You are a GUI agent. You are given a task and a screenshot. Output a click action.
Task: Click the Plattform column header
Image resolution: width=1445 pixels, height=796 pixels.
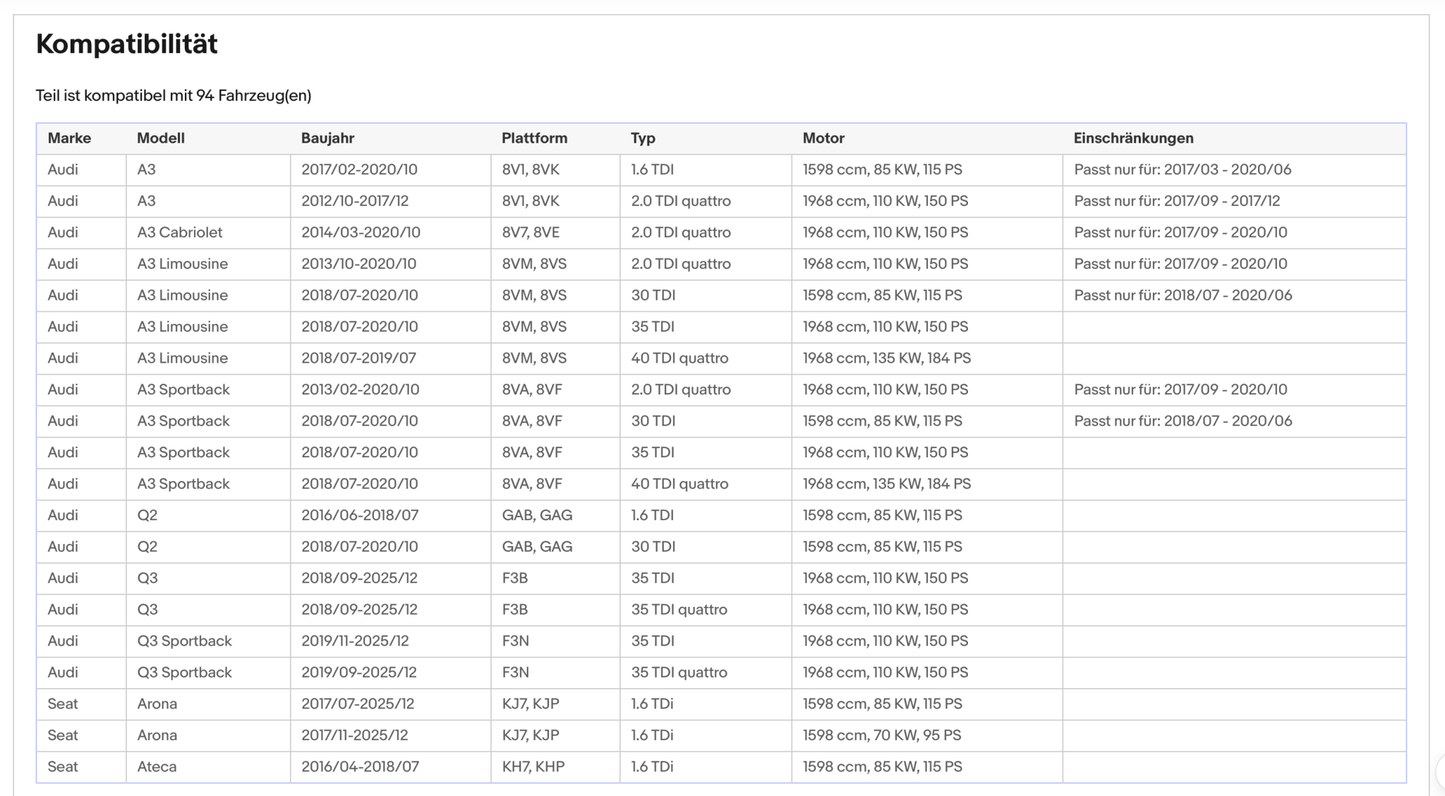[x=535, y=138]
